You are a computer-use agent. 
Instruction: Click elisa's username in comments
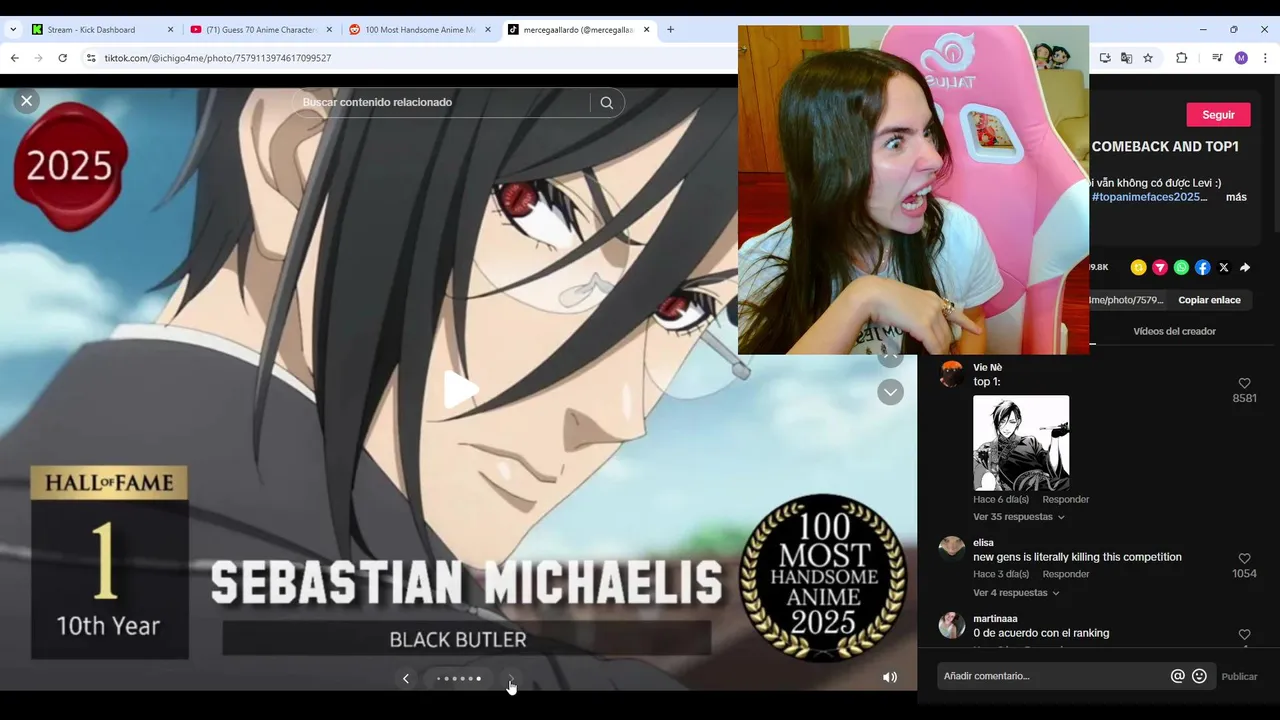point(983,543)
